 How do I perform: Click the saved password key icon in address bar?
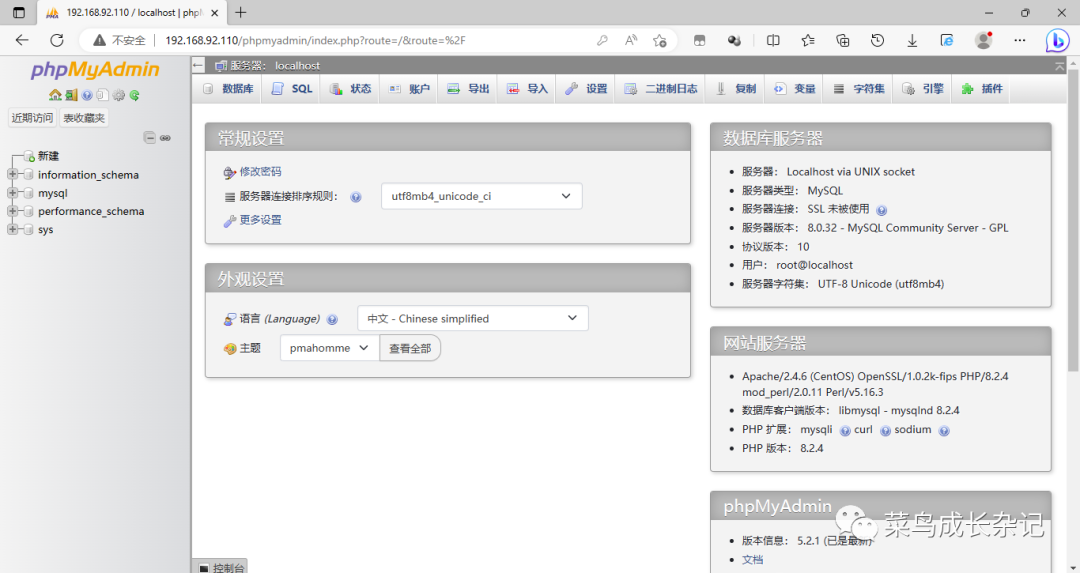pos(602,41)
